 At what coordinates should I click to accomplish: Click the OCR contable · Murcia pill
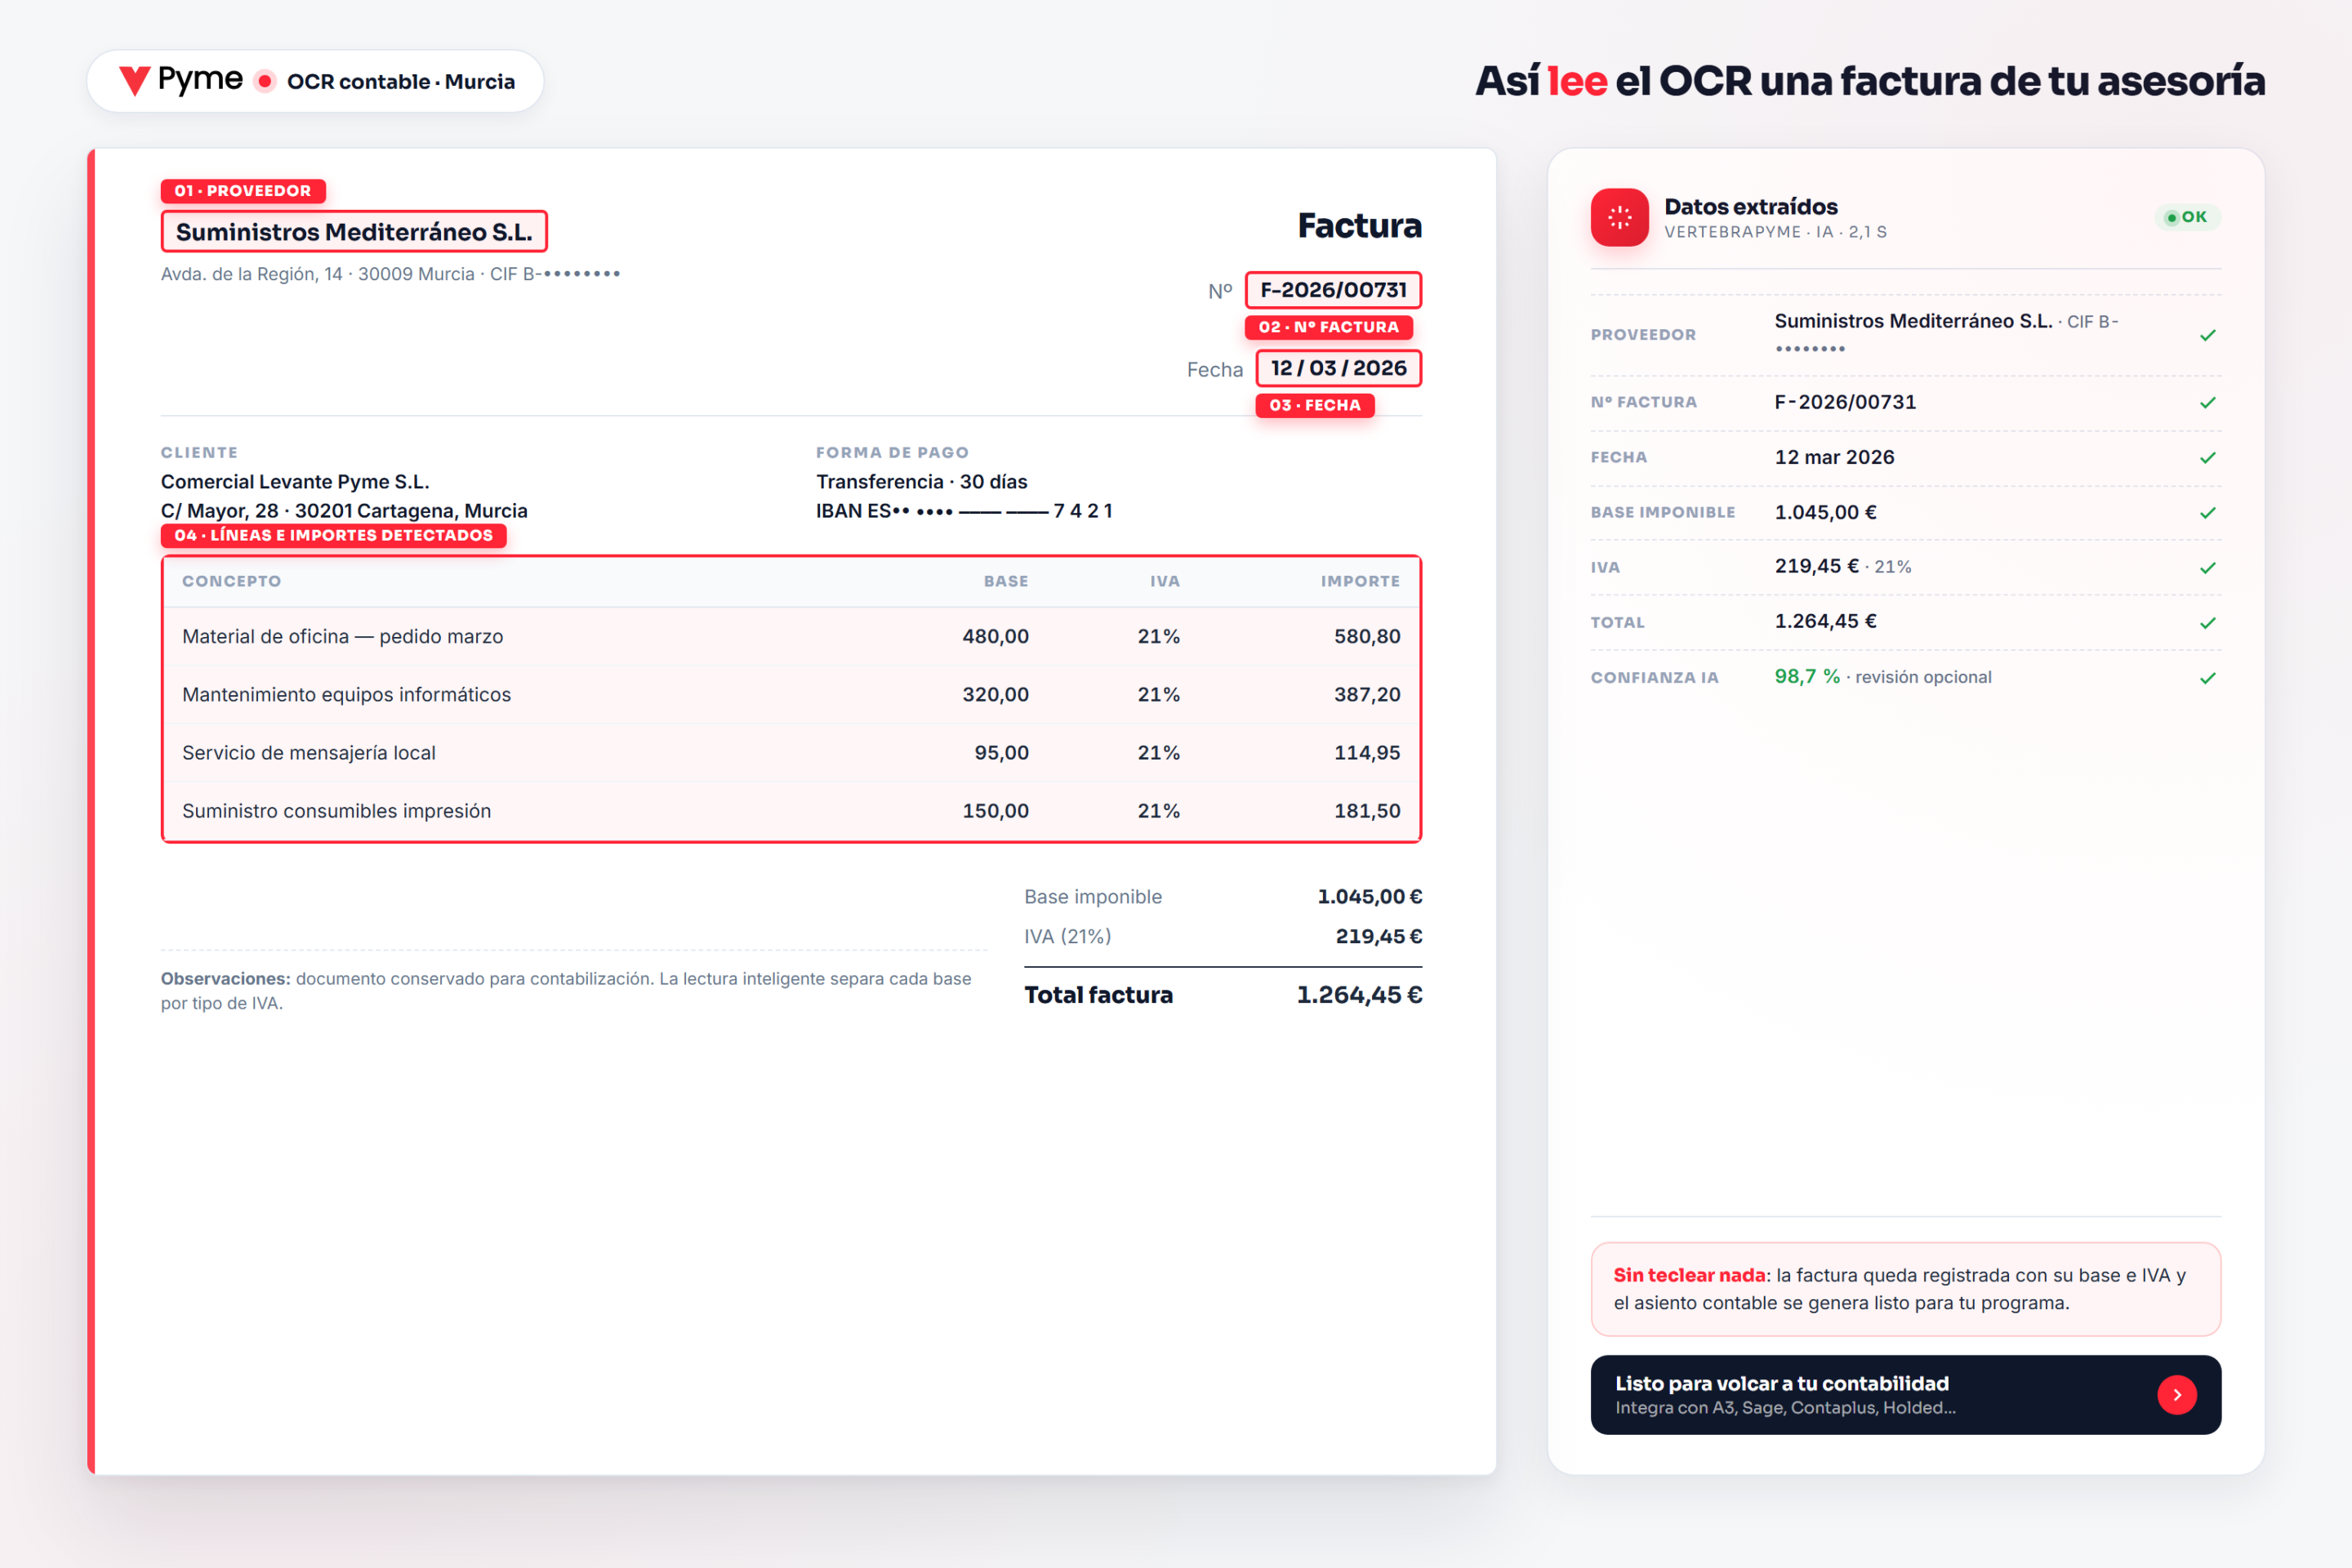coord(315,81)
